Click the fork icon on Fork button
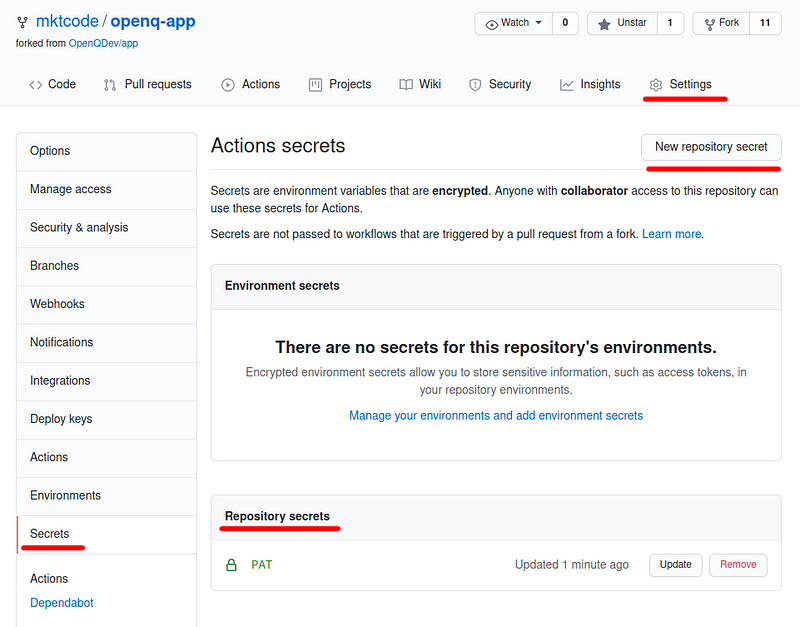The height and width of the screenshot is (627, 800). click(x=709, y=24)
